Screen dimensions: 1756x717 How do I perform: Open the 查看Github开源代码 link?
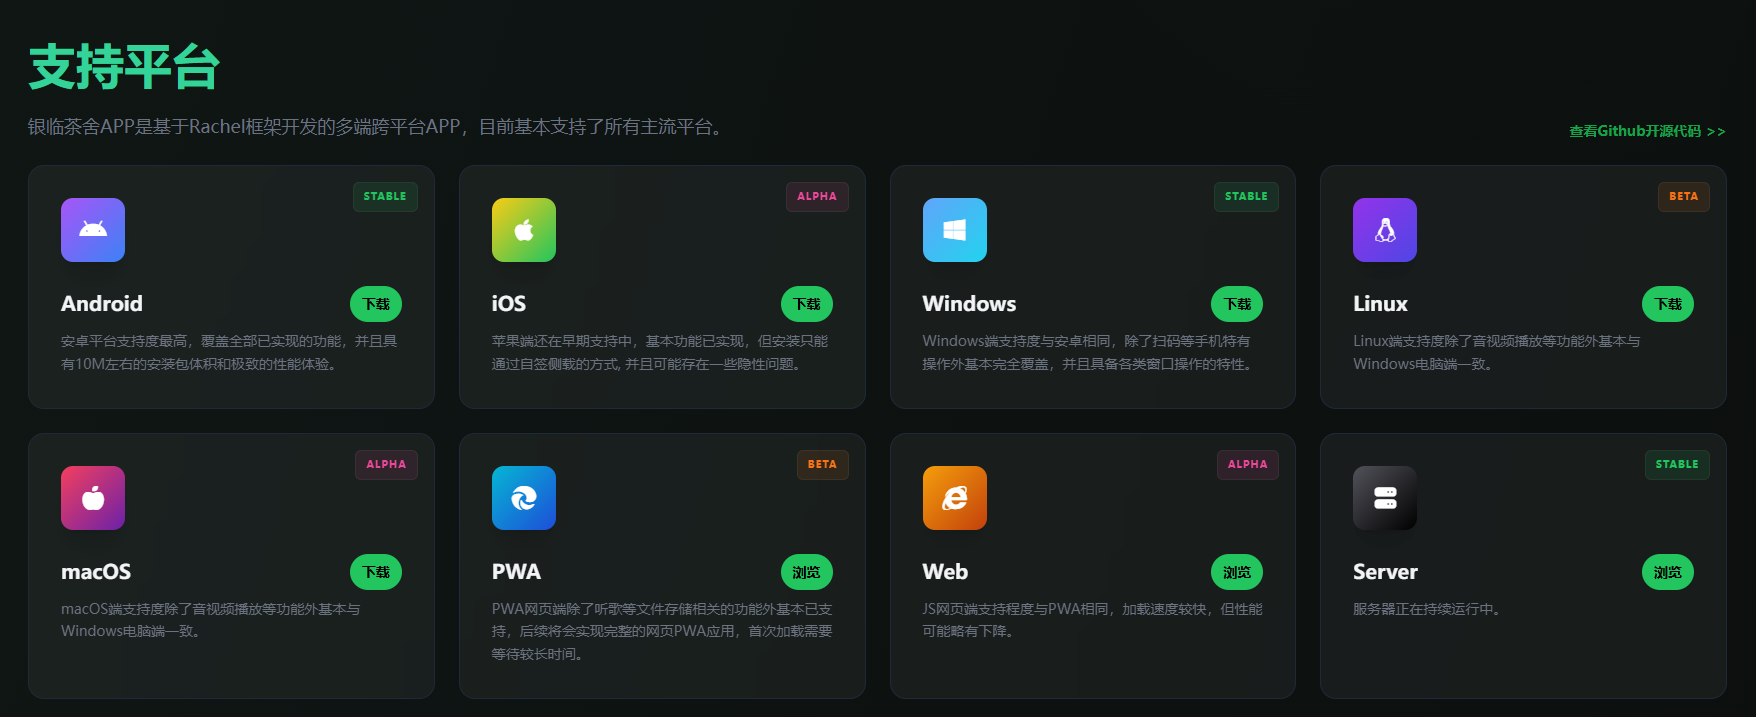coord(1647,131)
